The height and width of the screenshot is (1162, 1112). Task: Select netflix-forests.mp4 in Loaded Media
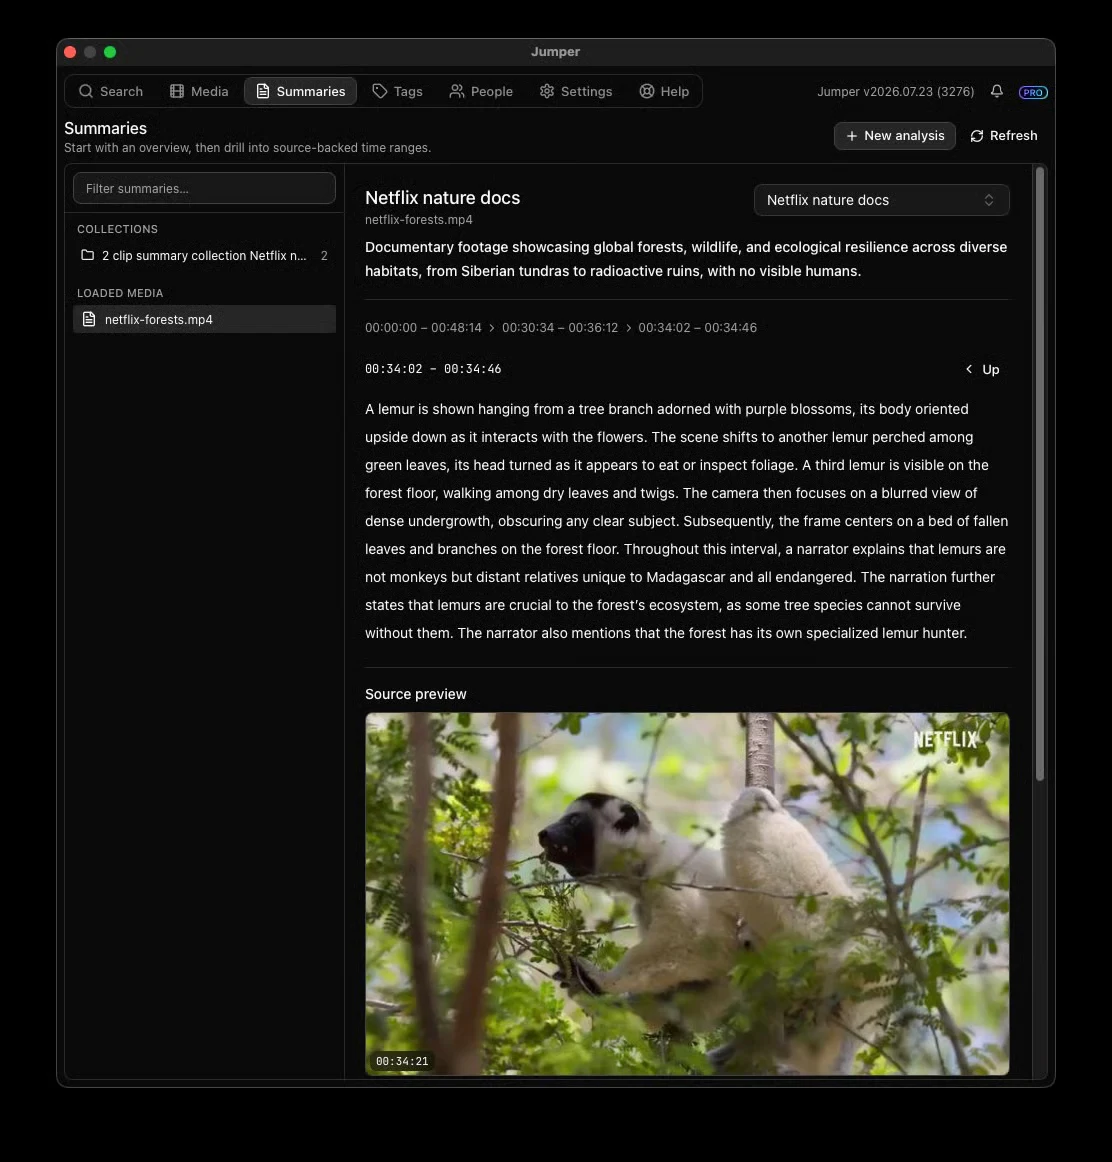[x=204, y=319]
